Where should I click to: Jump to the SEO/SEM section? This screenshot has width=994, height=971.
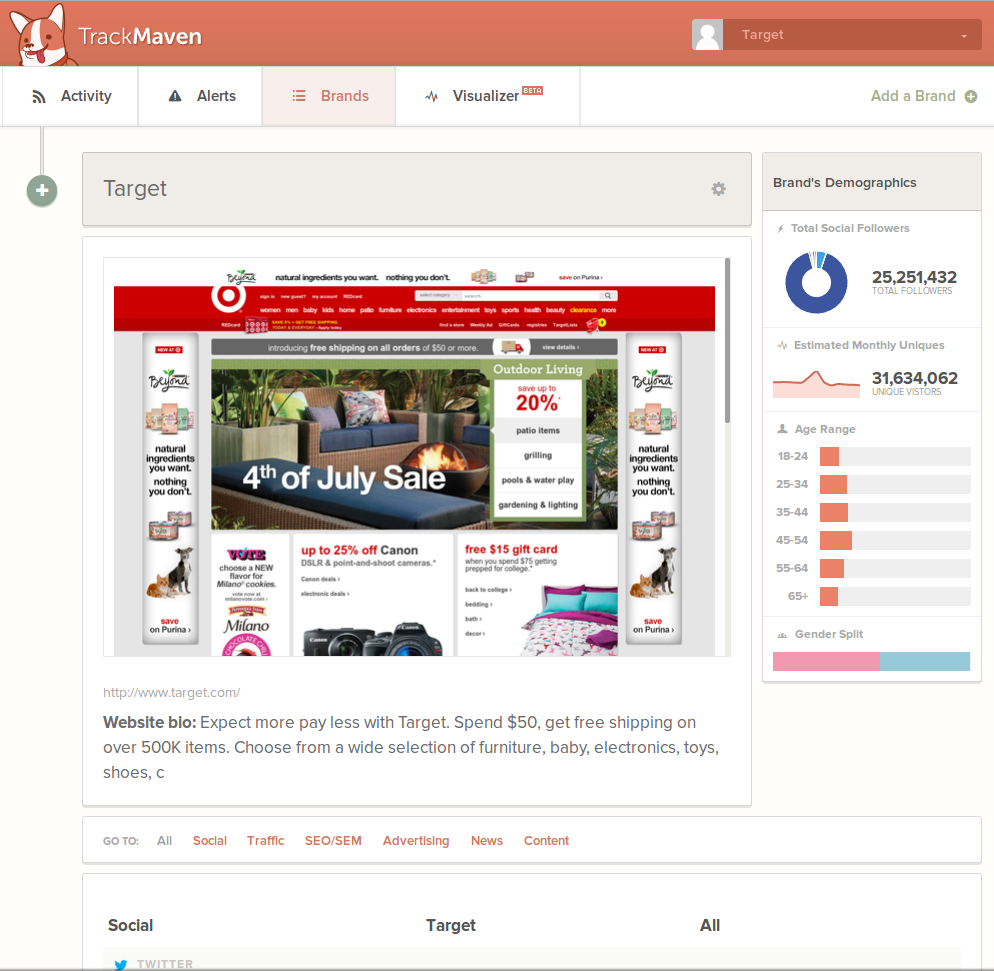[333, 840]
